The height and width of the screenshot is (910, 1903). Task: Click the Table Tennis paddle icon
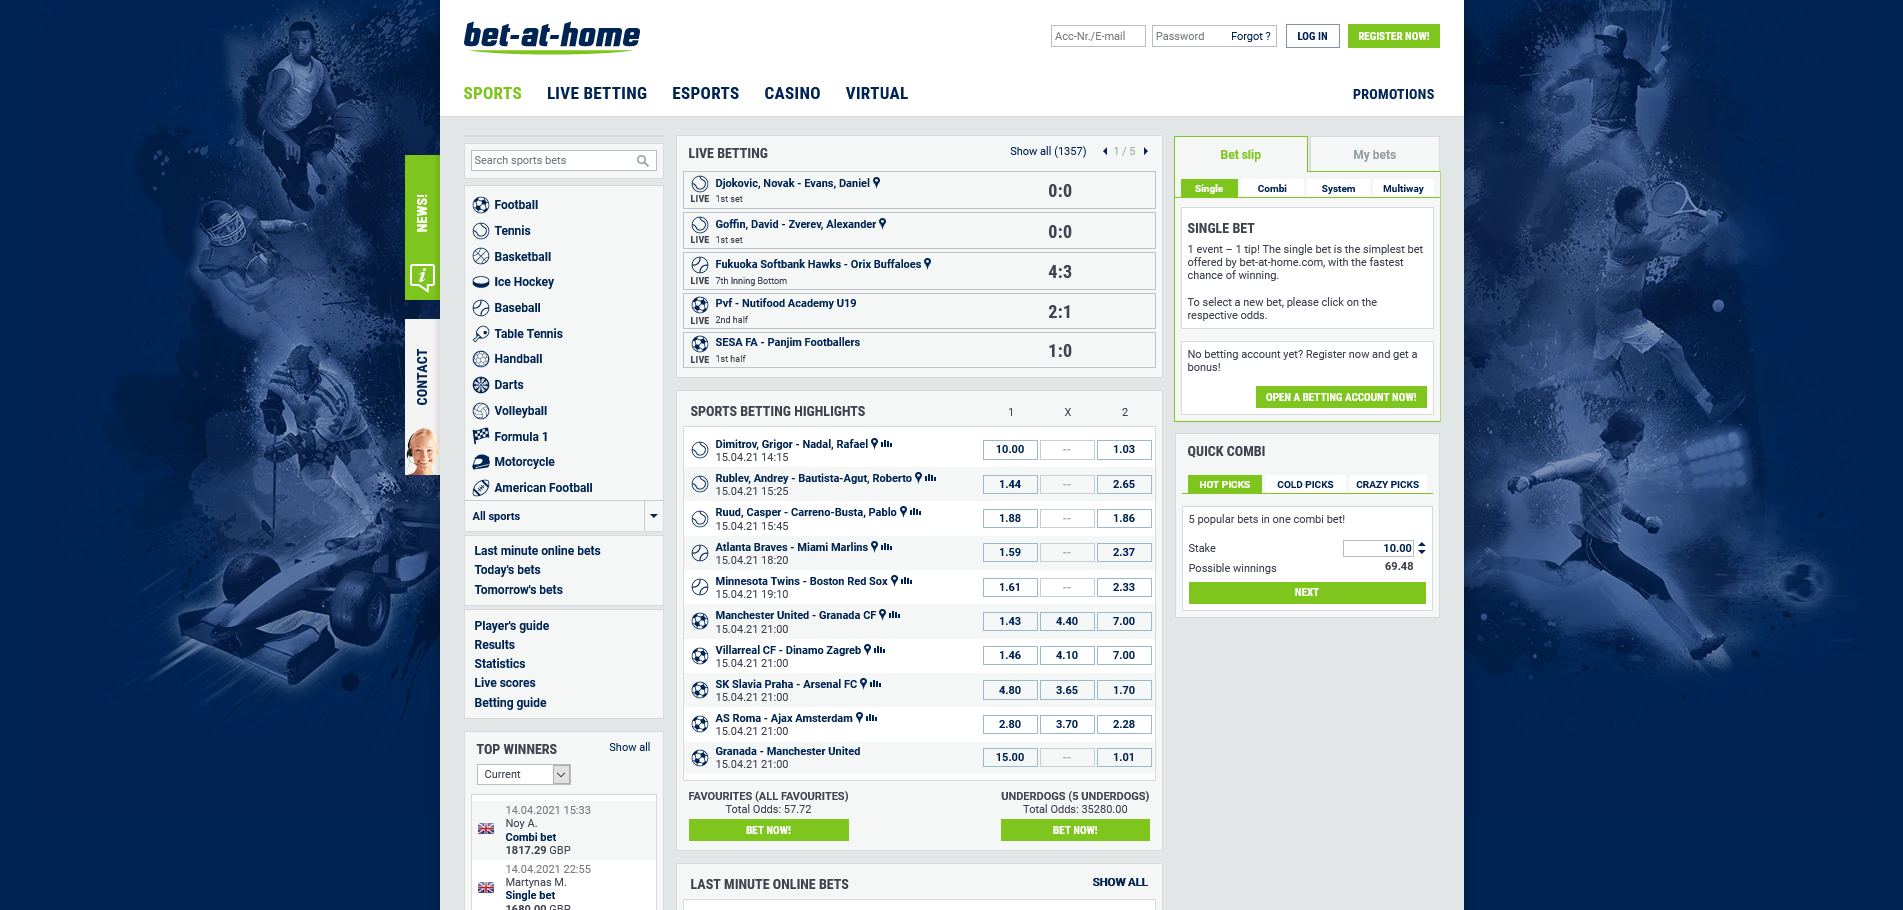click(x=481, y=334)
